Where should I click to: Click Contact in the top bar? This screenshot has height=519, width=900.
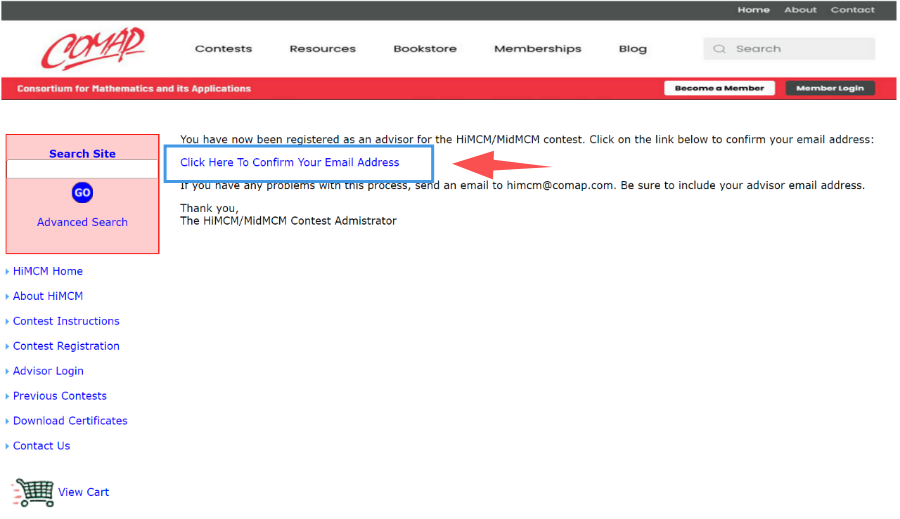pos(852,10)
